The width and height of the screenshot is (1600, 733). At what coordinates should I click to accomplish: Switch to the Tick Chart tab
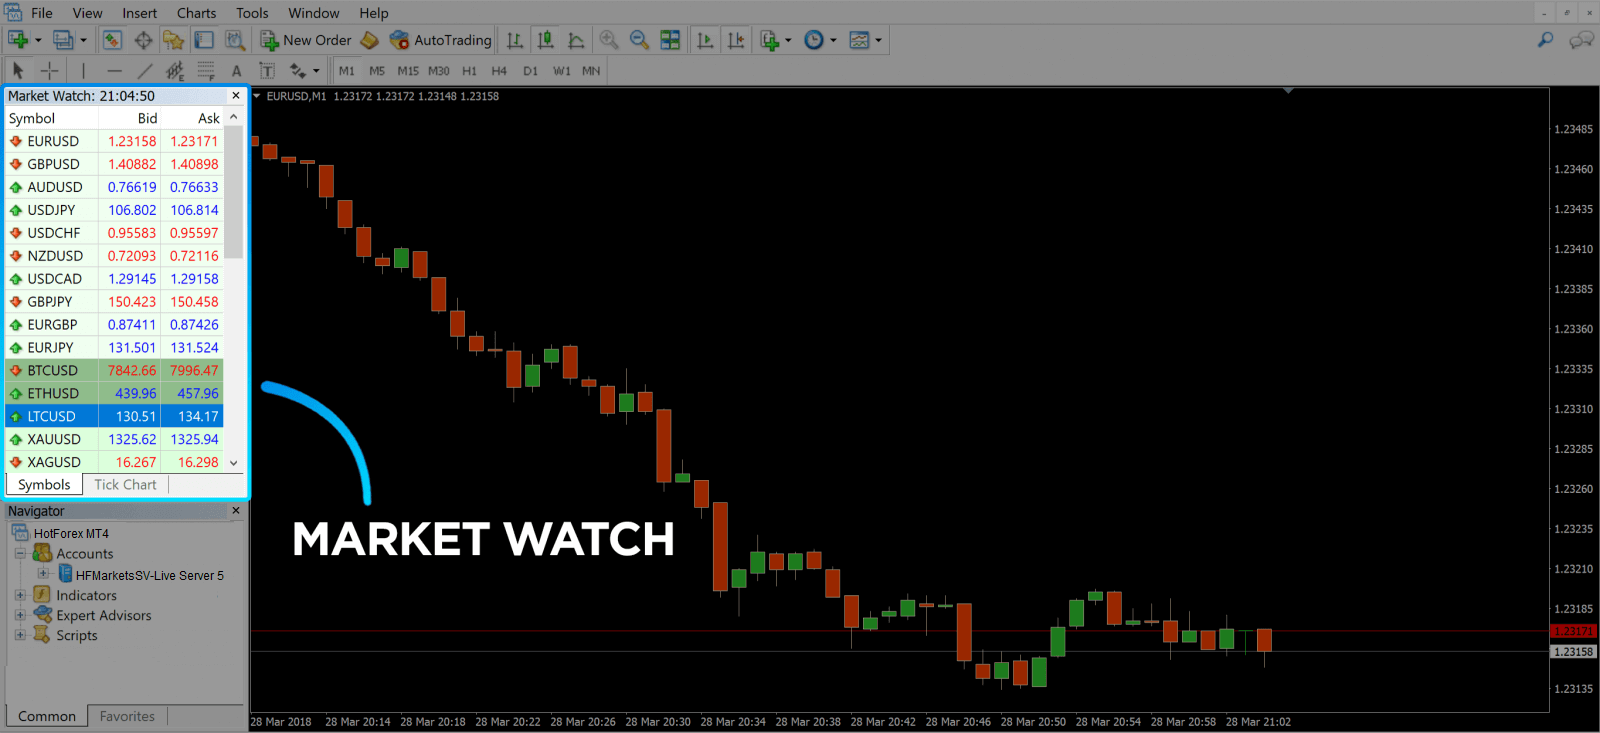[125, 485]
